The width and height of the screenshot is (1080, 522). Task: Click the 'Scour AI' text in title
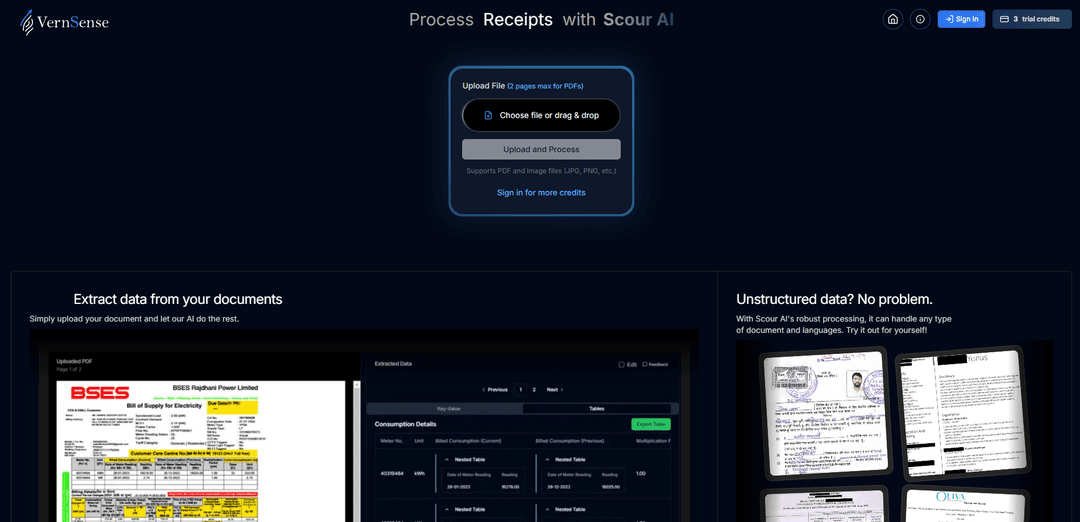tap(638, 19)
